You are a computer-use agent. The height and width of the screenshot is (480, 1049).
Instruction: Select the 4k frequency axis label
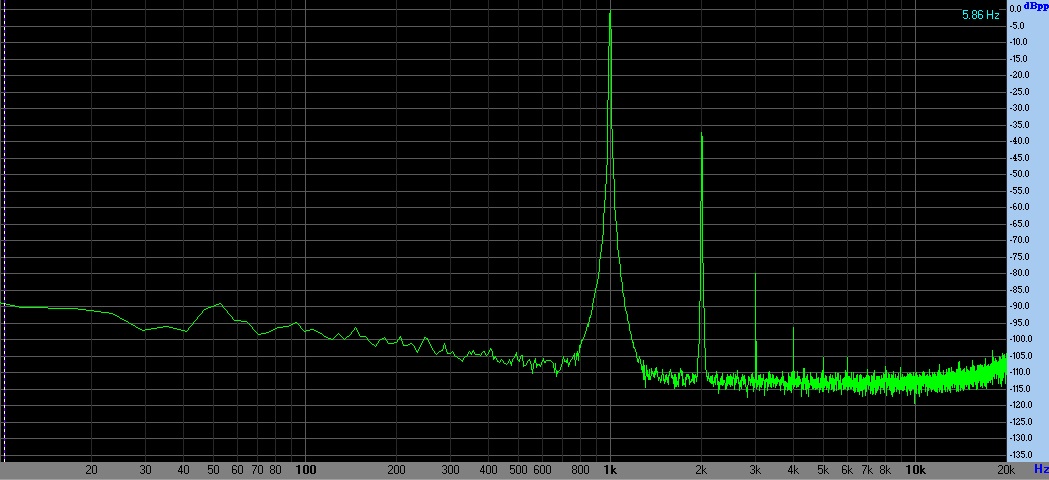(x=793, y=469)
